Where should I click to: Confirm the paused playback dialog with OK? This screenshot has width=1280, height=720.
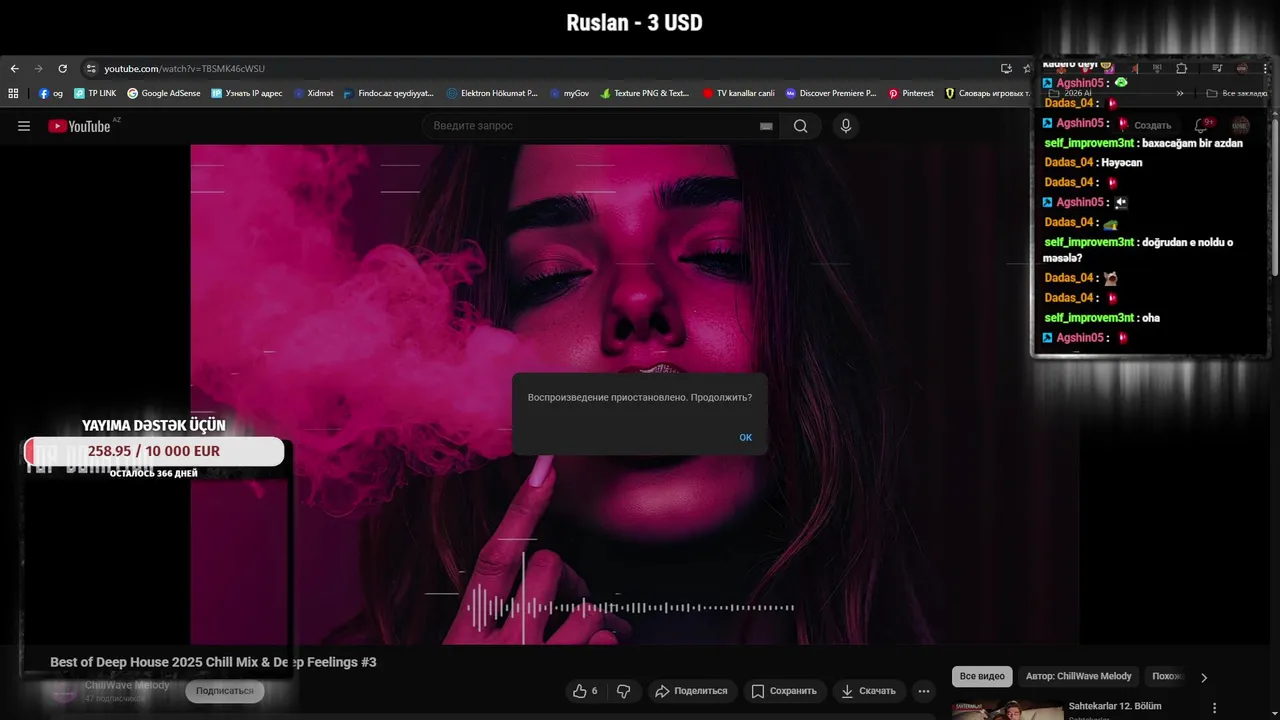point(745,437)
